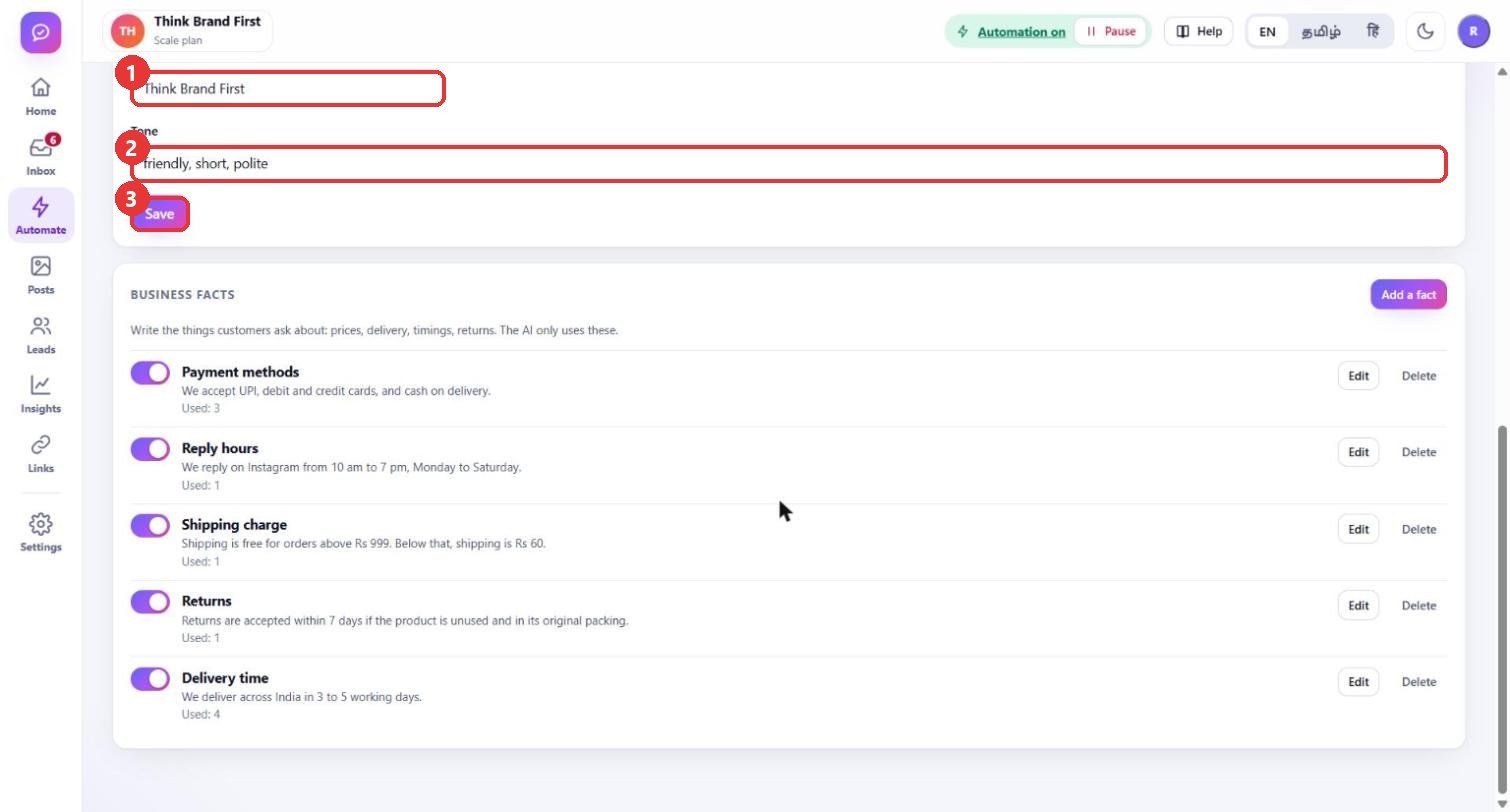This screenshot has width=1510, height=812.
Task: Switch language to Hindi
Action: point(1373,31)
